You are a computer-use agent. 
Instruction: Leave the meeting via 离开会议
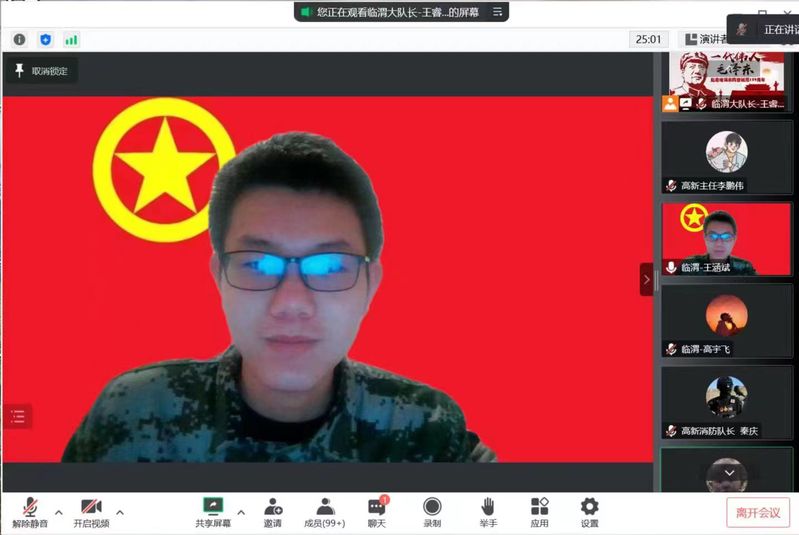[758, 513]
